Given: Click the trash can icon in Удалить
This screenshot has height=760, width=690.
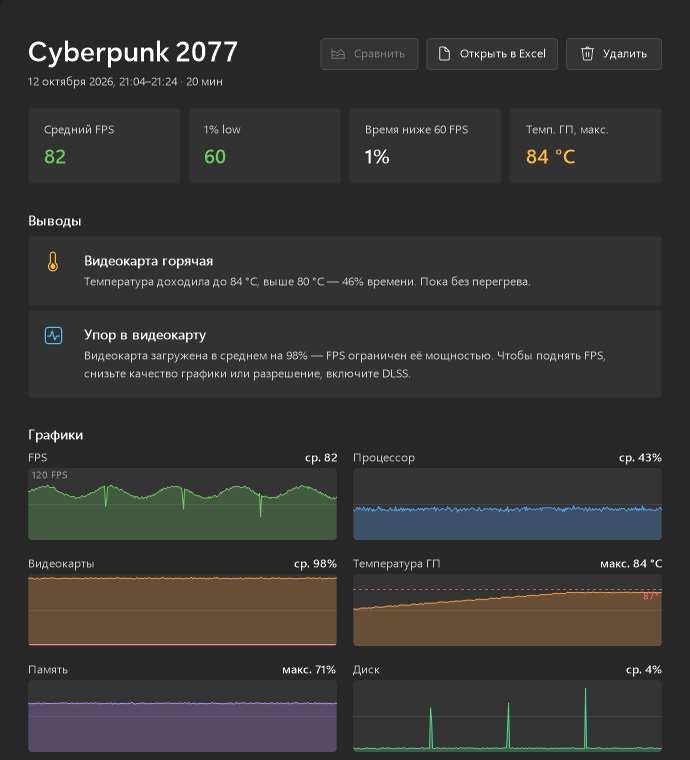Looking at the screenshot, I should click(587, 54).
